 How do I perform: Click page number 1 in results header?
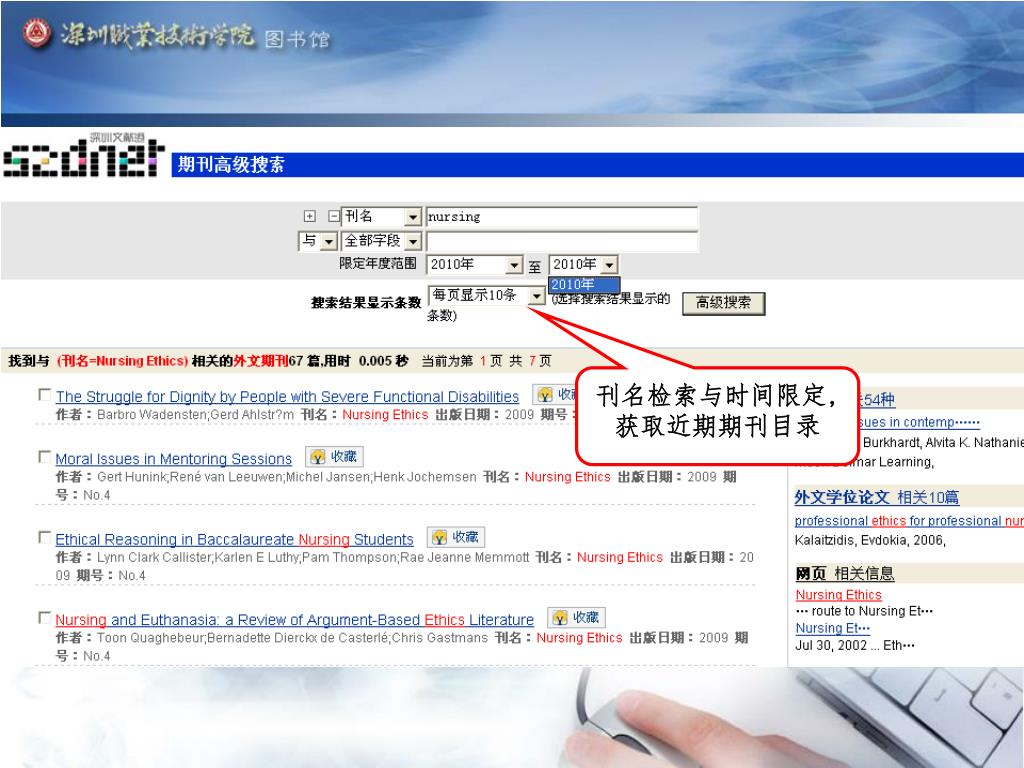pyautogui.click(x=483, y=361)
